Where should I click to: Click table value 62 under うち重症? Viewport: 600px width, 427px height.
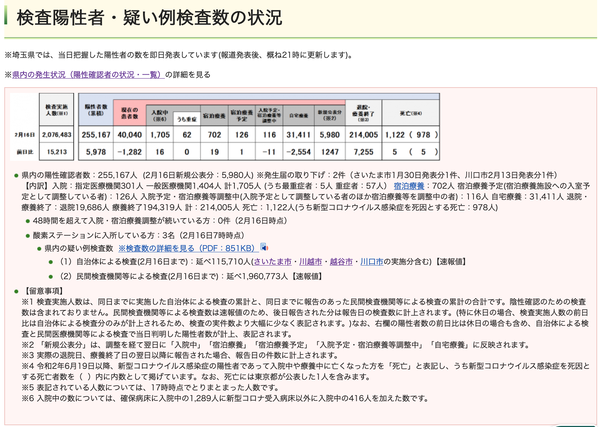(187, 135)
